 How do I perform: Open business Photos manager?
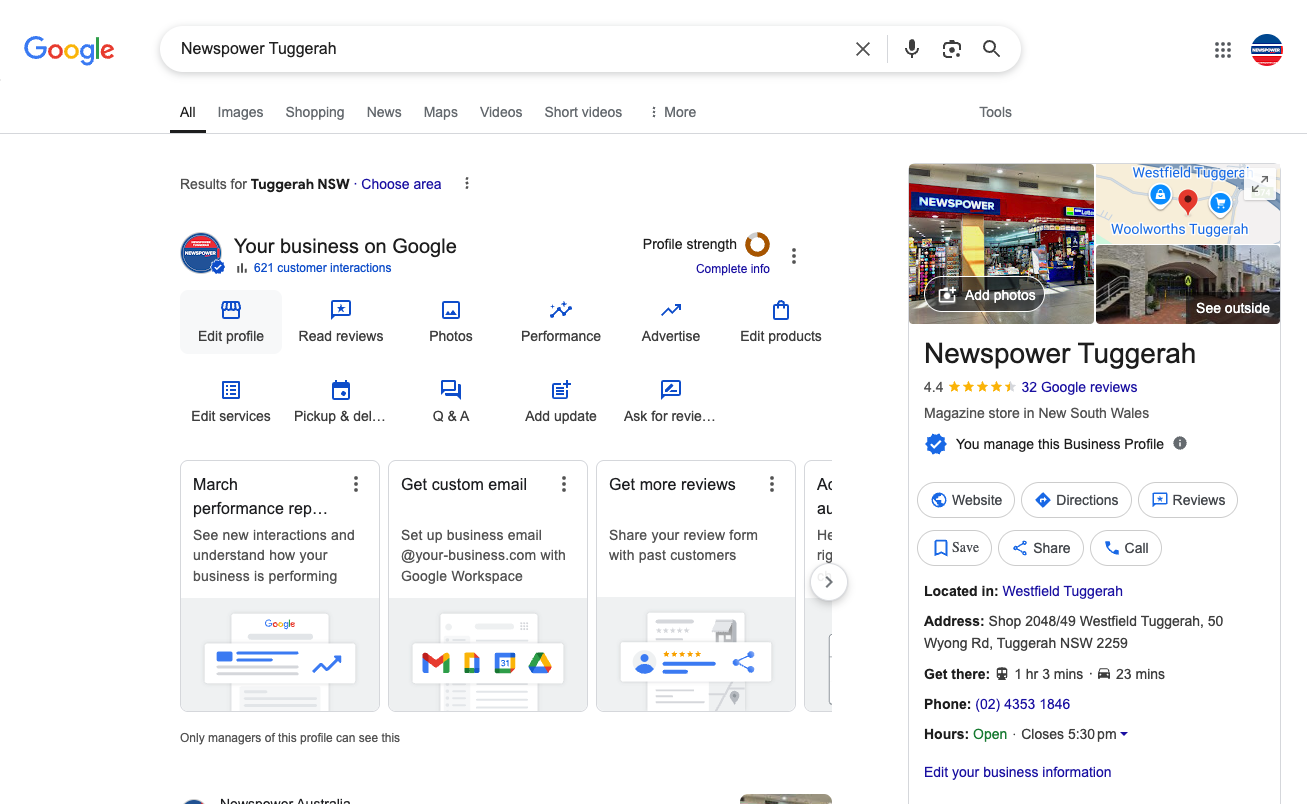(x=451, y=322)
